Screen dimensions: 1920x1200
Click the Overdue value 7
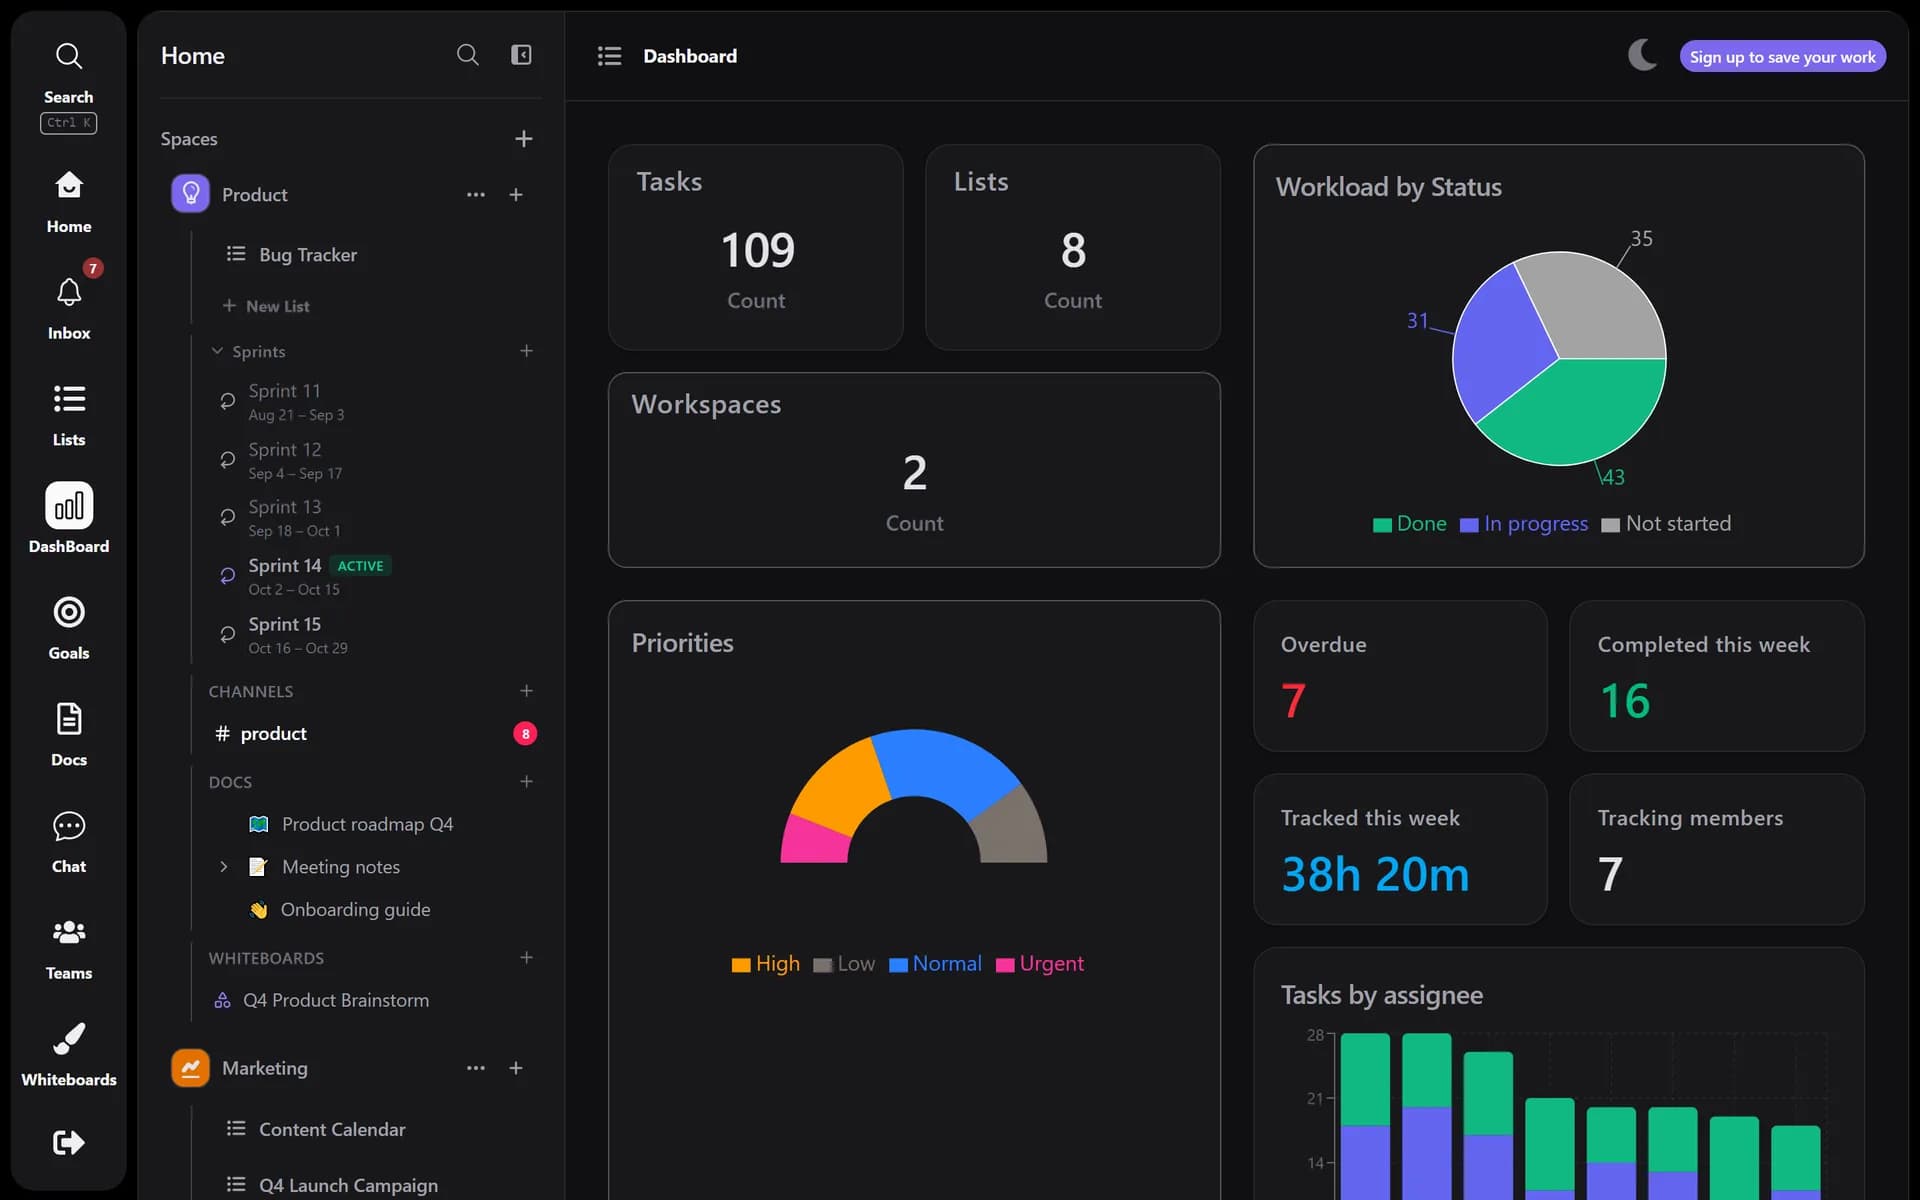(1293, 700)
